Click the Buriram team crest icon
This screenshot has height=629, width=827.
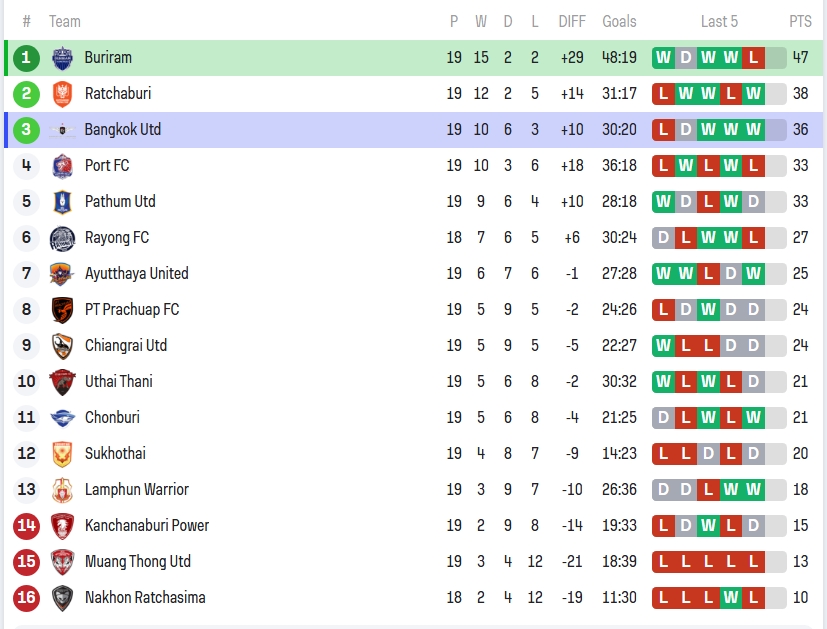click(62, 58)
